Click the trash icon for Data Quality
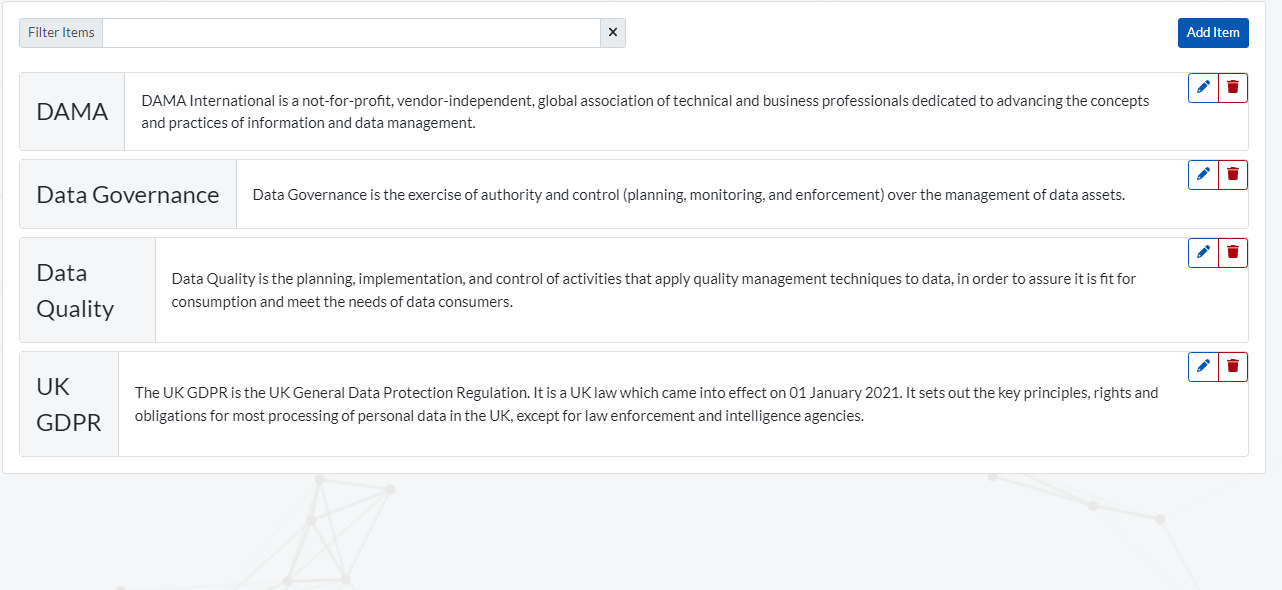1282x590 pixels. pos(1233,253)
